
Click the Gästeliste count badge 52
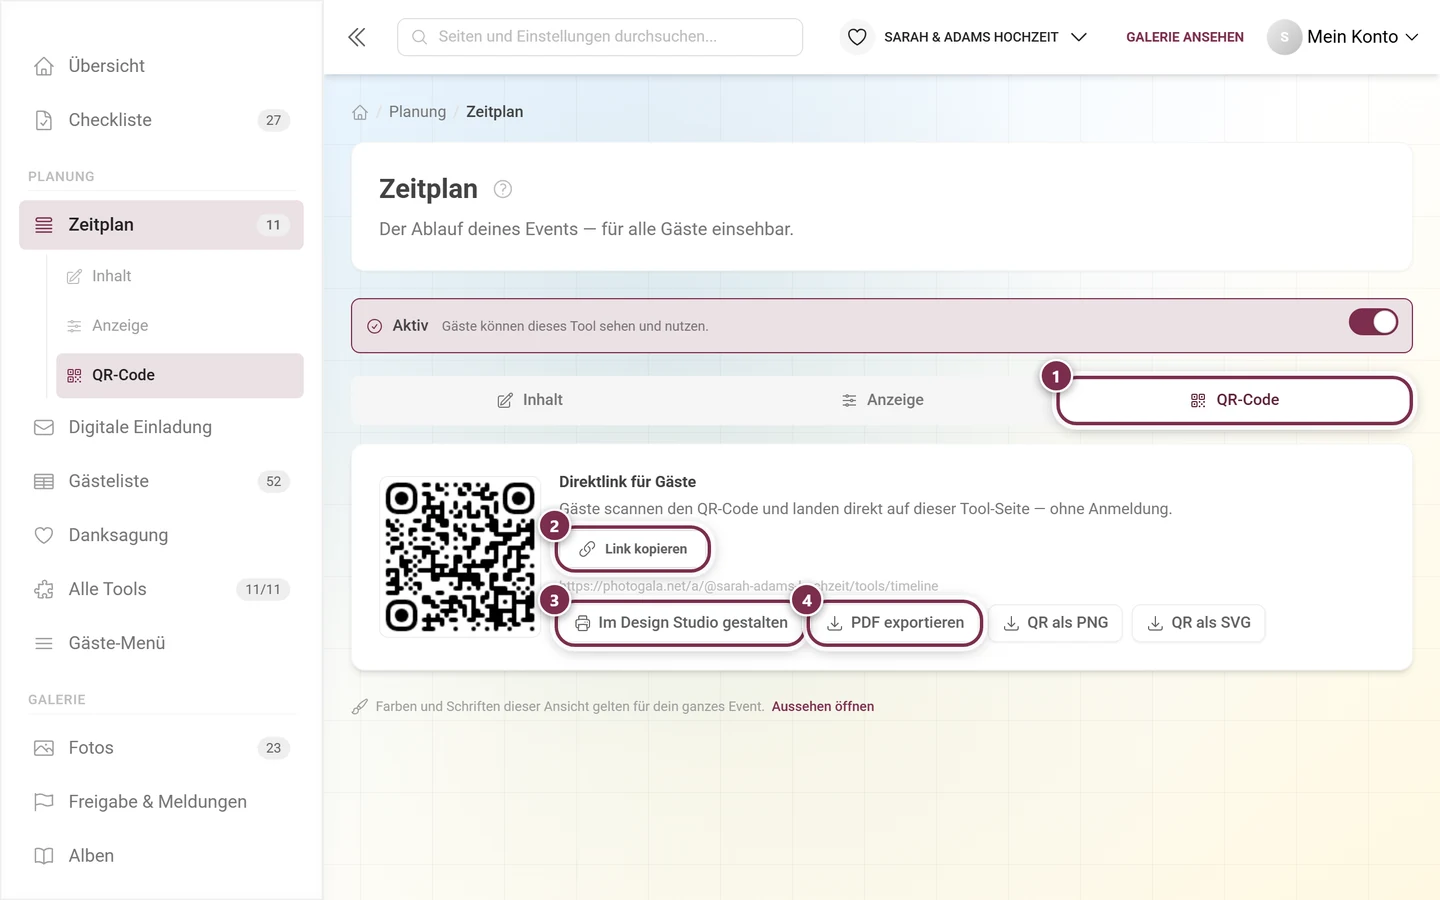[273, 481]
